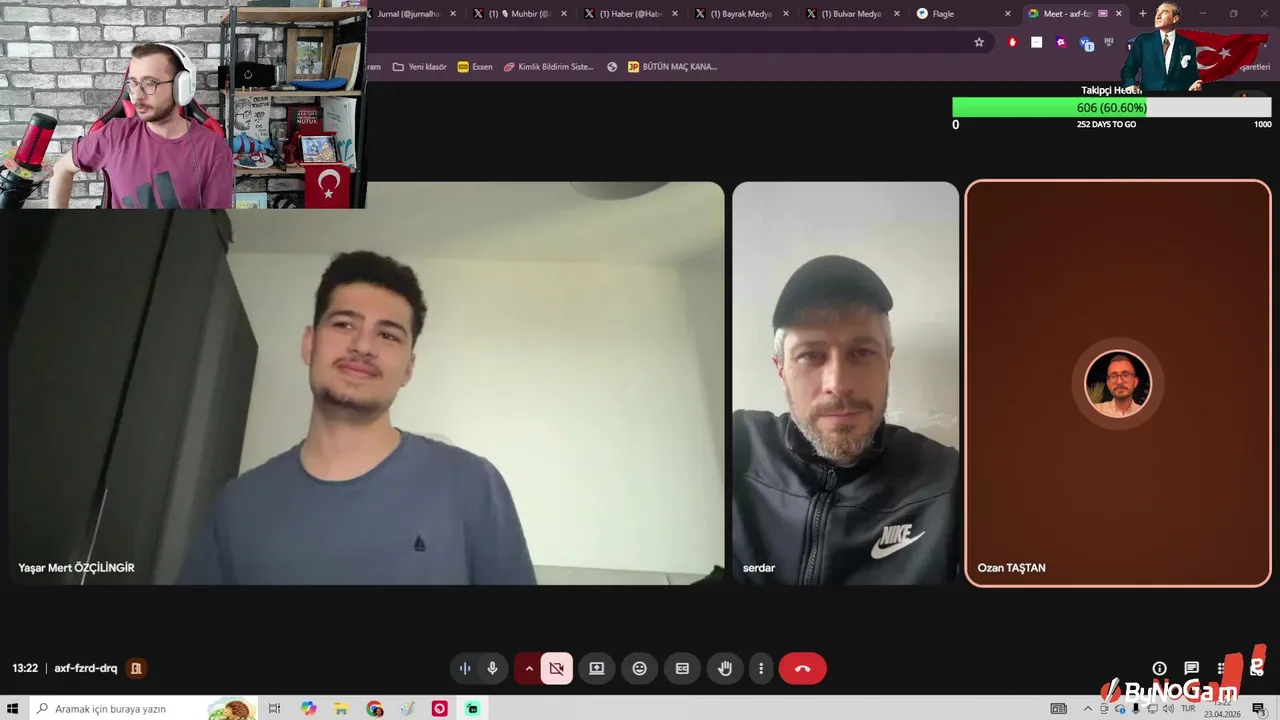Click the meeting code axf-fzrd-drq

click(86, 668)
